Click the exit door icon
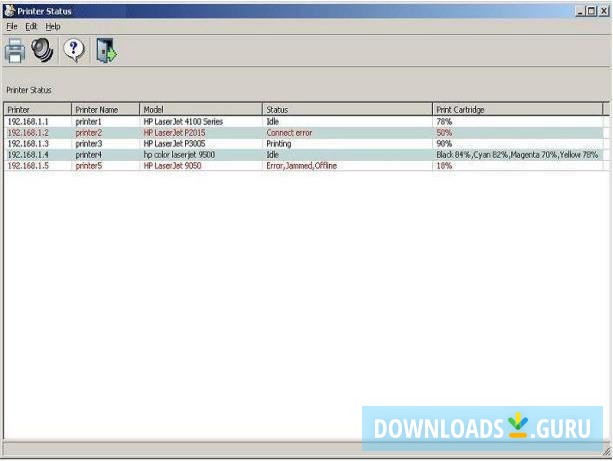Viewport: 613px width, 461px height. 107,50
